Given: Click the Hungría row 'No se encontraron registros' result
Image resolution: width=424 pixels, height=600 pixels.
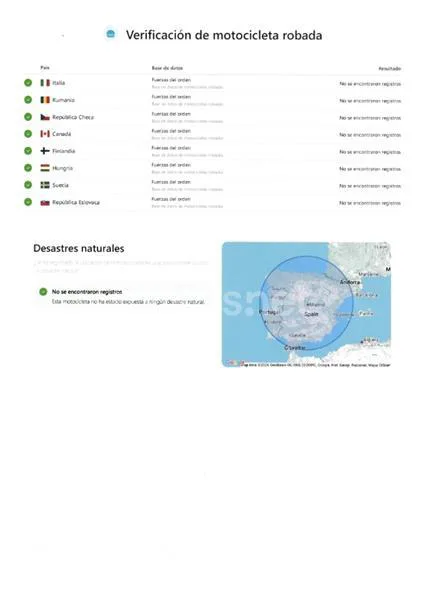Looking at the screenshot, I should click(370, 169).
